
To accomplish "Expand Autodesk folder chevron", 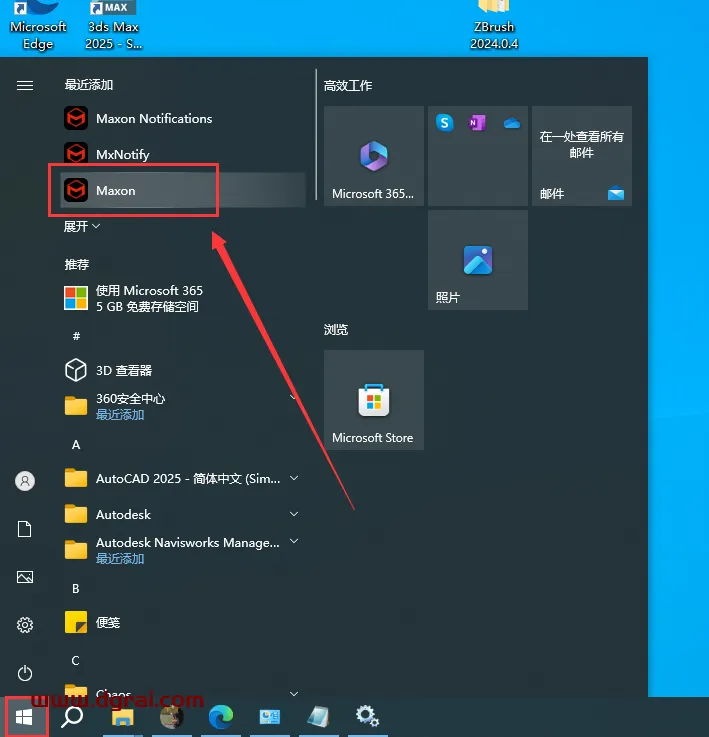I will click(294, 514).
